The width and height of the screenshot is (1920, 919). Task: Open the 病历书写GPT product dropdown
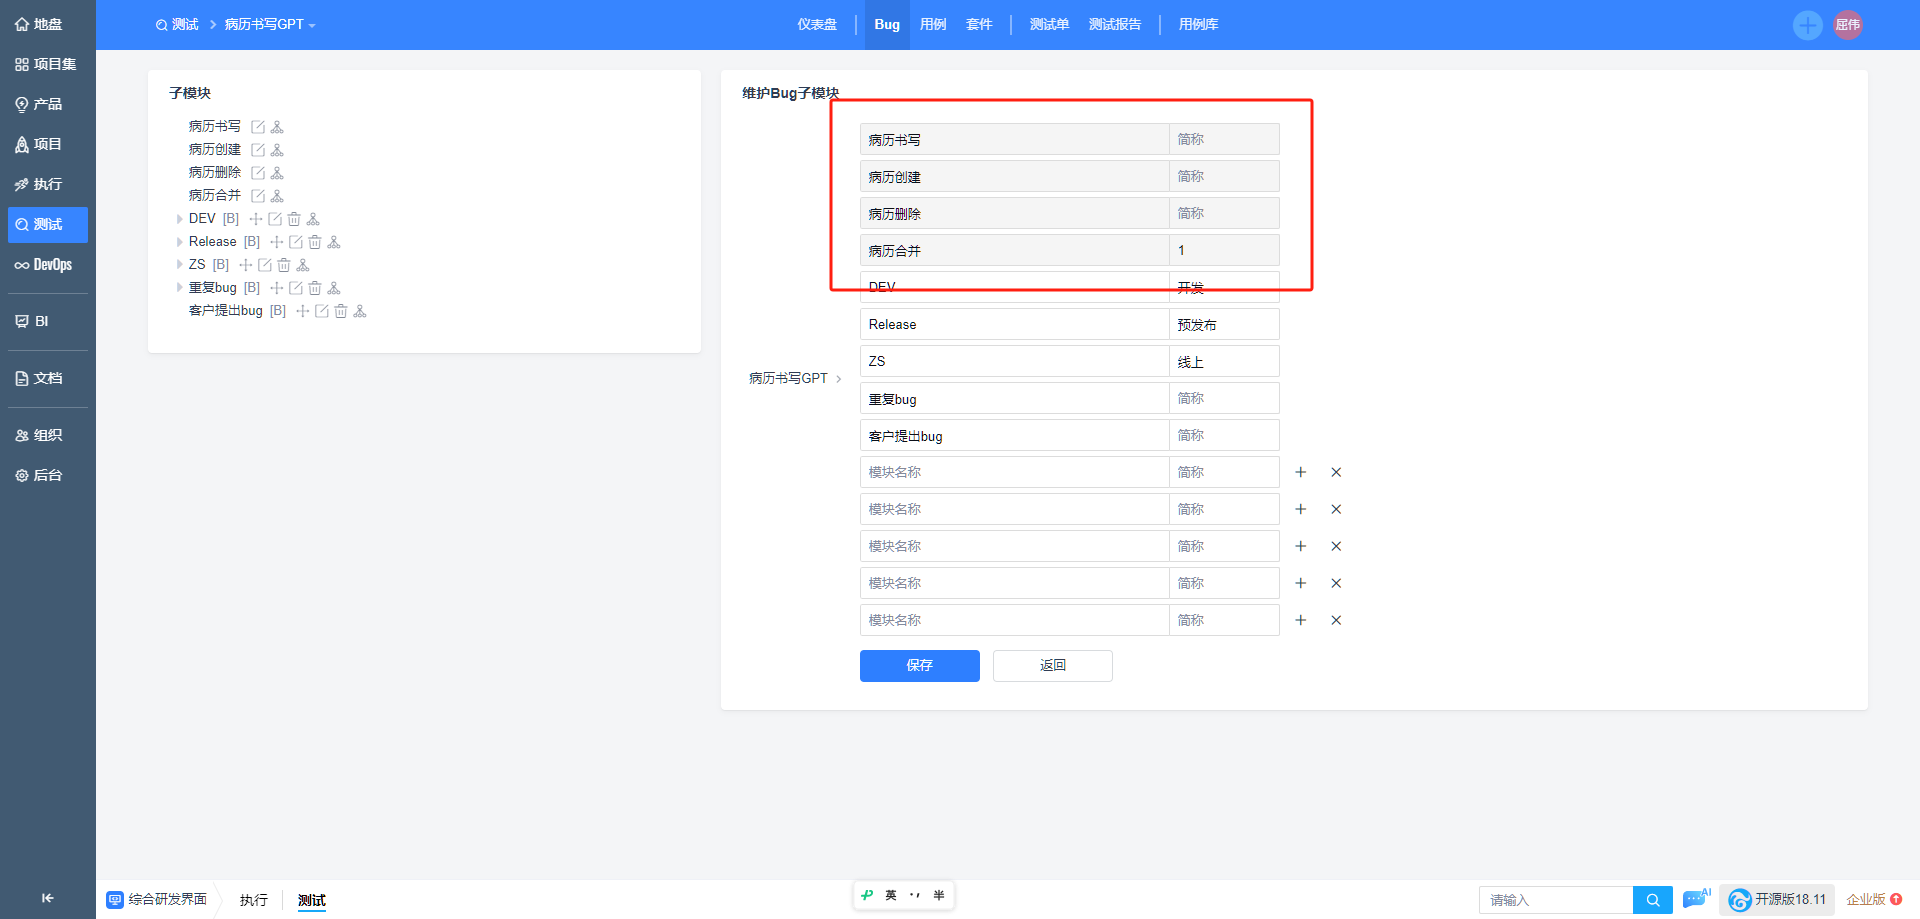pyautogui.click(x=269, y=25)
